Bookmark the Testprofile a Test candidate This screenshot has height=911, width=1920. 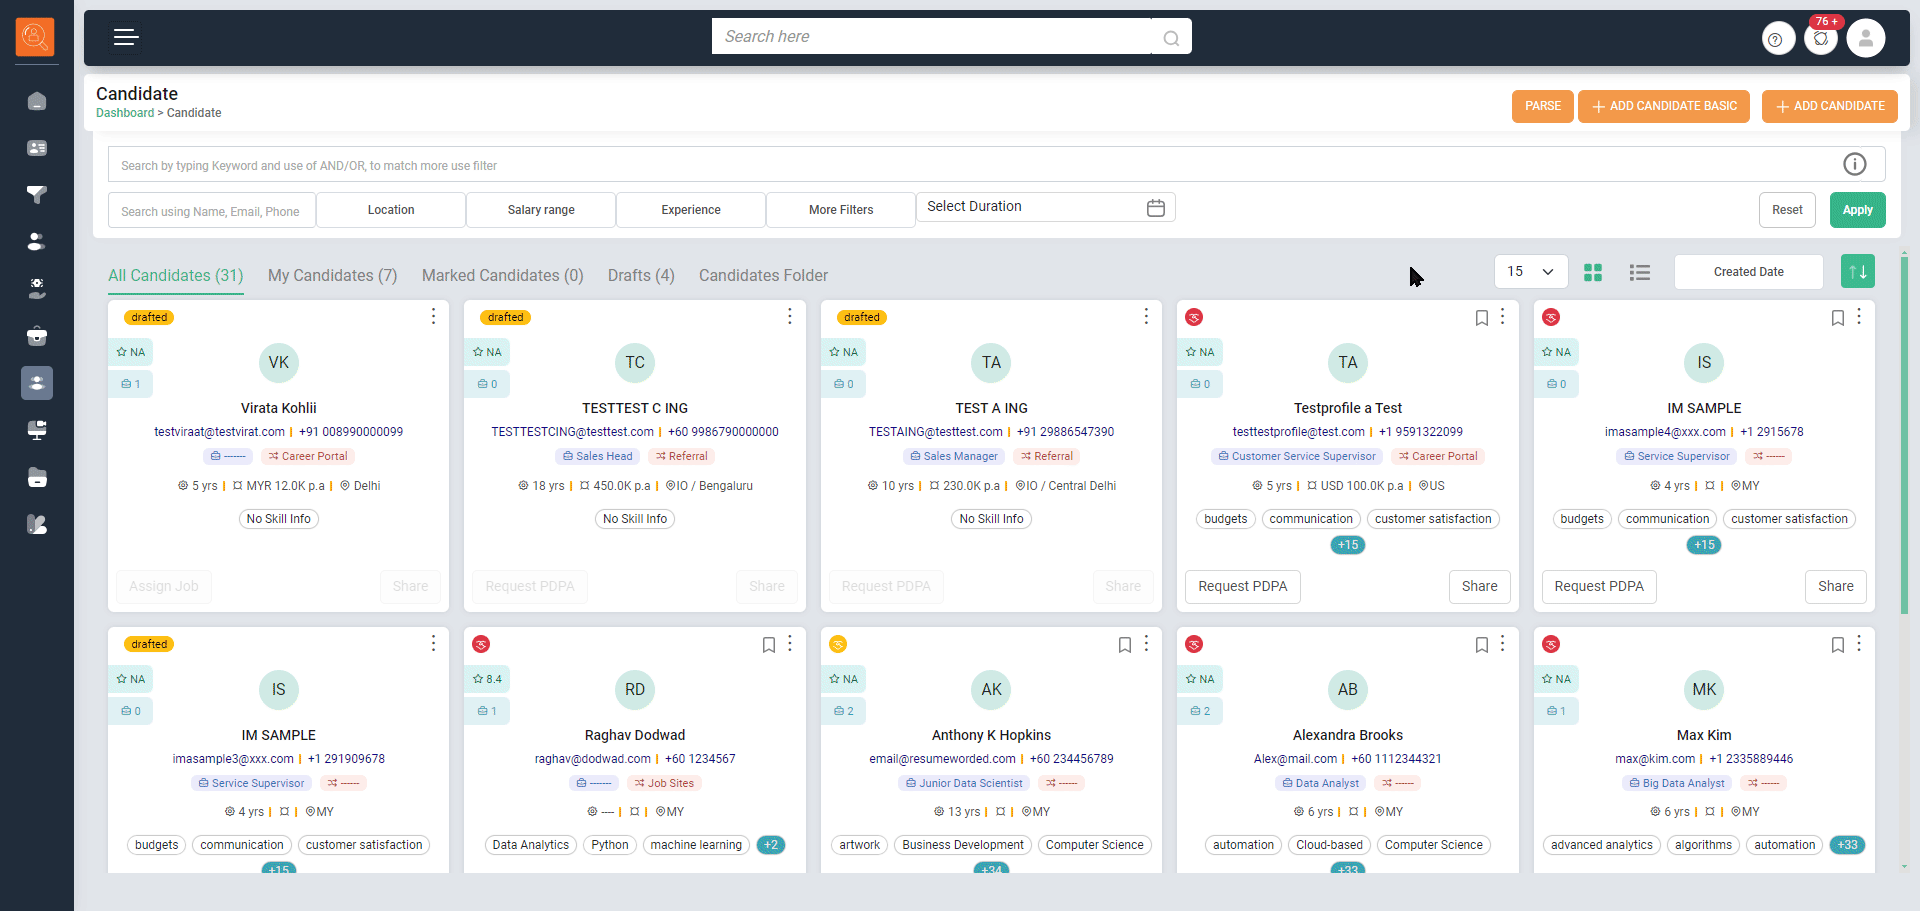[1481, 318]
